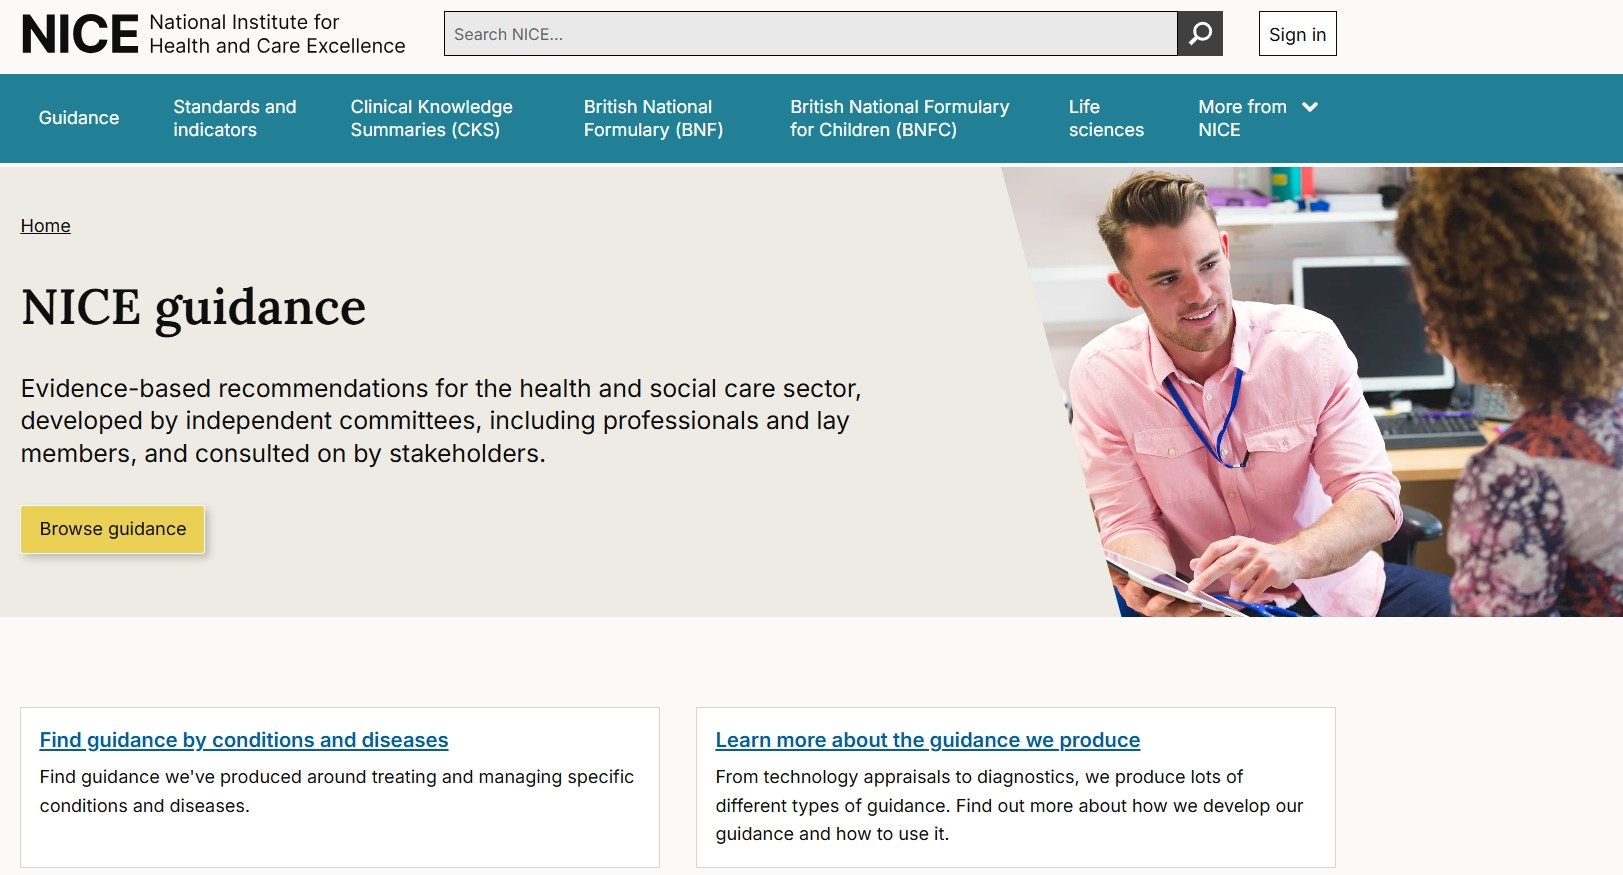Click the conditions and diseases card description
The height and width of the screenshot is (875, 1623).
point(337,791)
